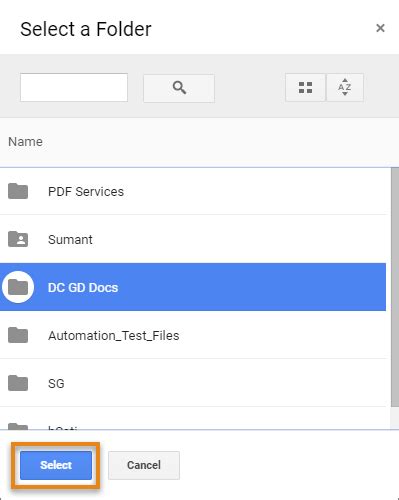The image size is (399, 500).
Task: Select the Automation_Test_Files folder name
Action: pyautogui.click(x=114, y=336)
